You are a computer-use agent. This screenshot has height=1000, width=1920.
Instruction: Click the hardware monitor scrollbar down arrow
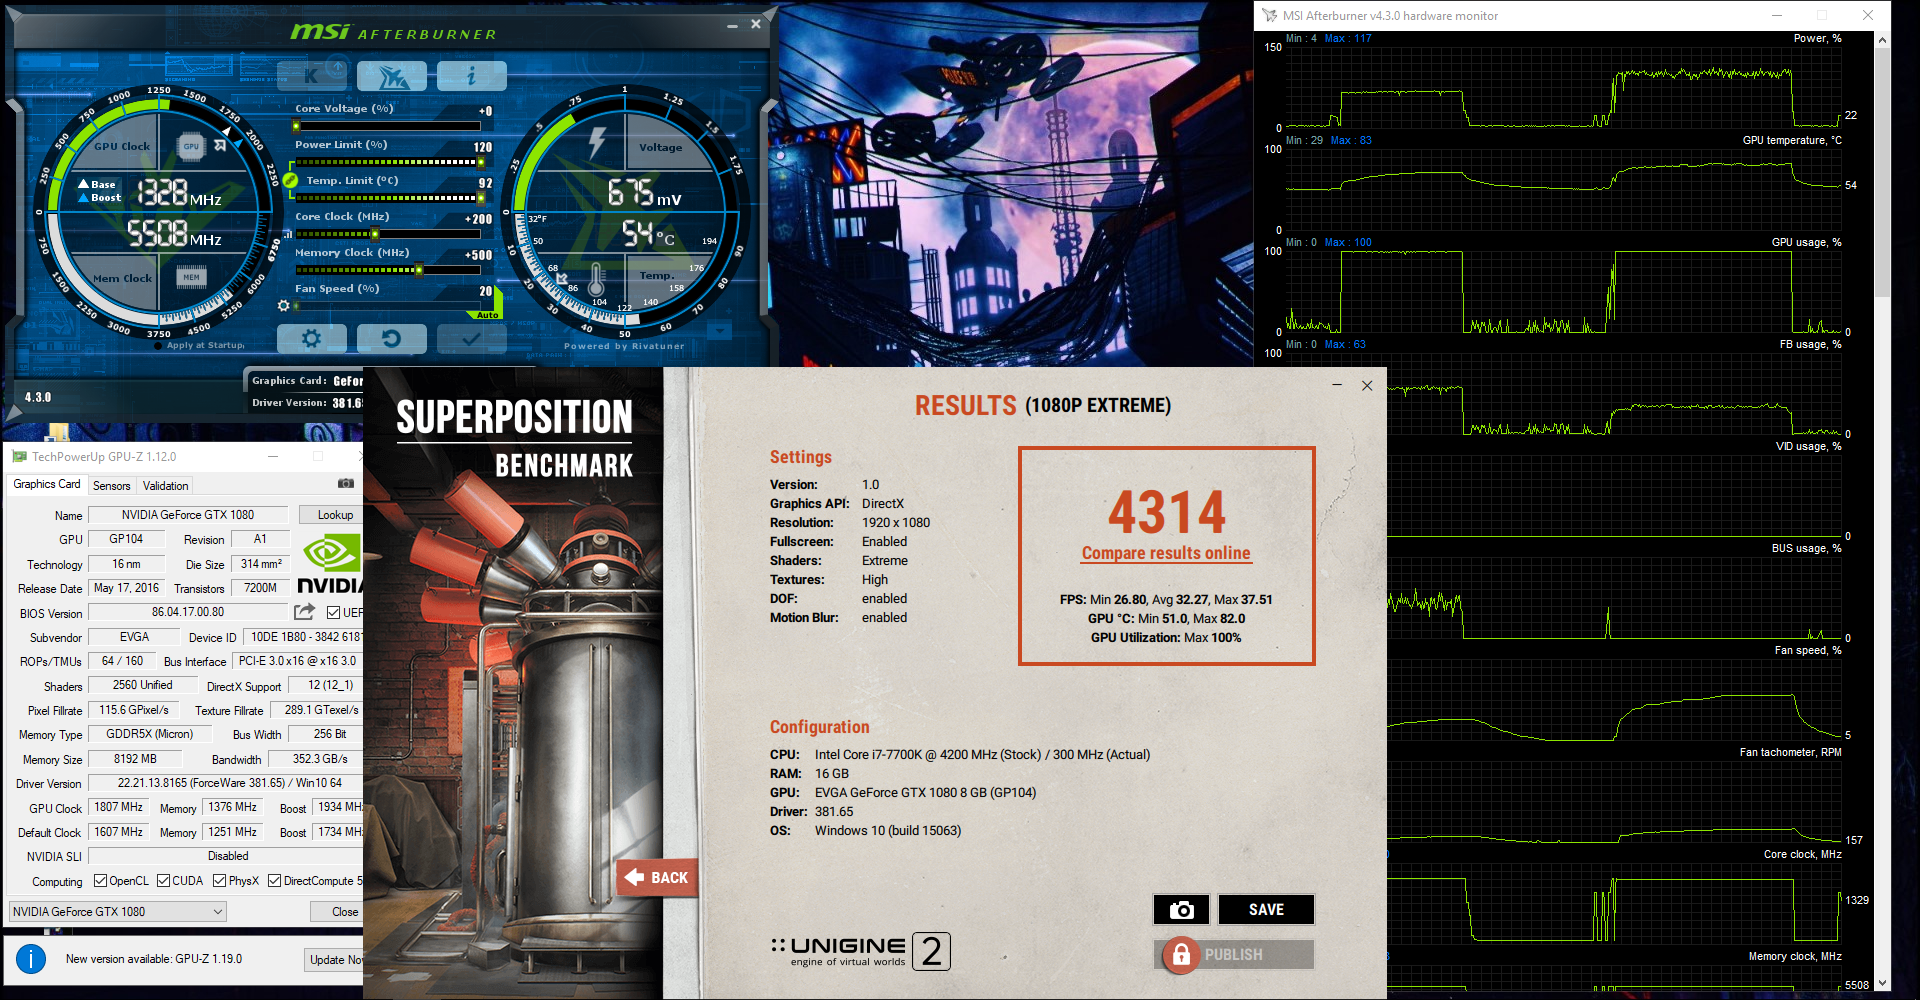point(1883,984)
